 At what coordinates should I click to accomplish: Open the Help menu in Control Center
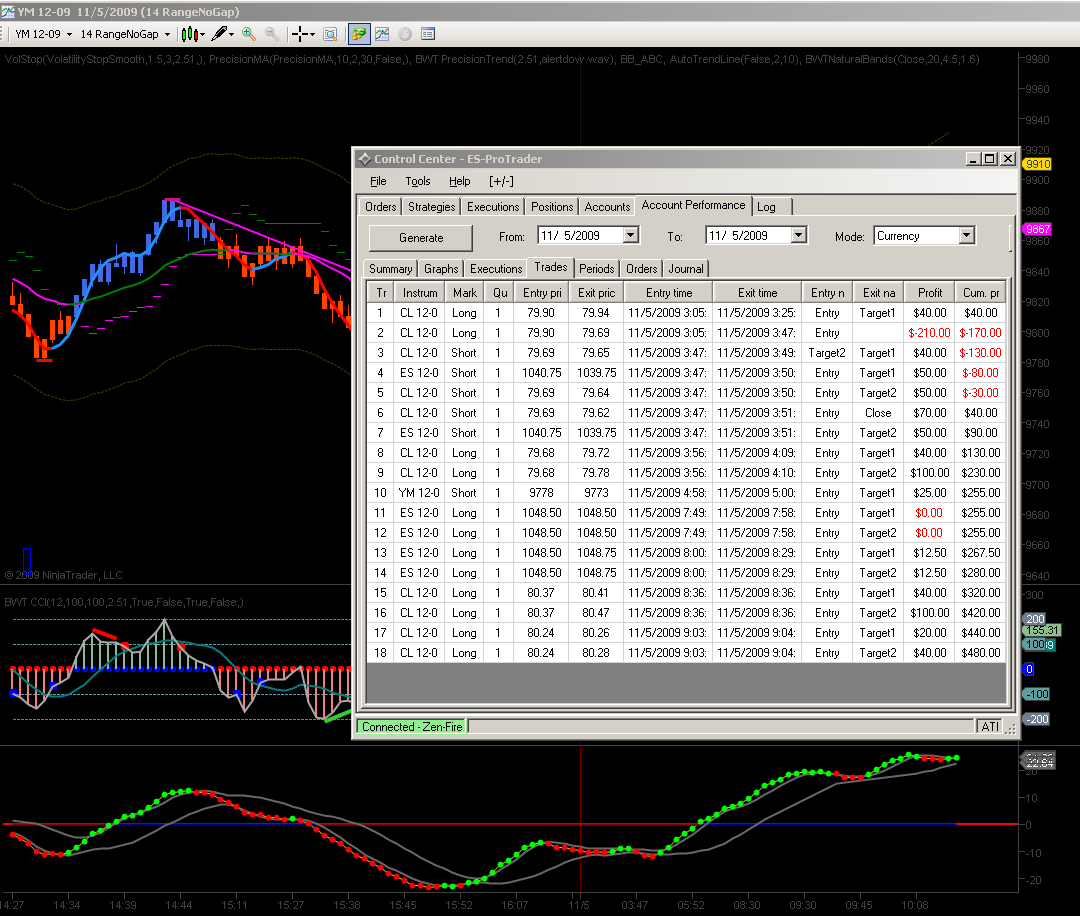click(459, 181)
